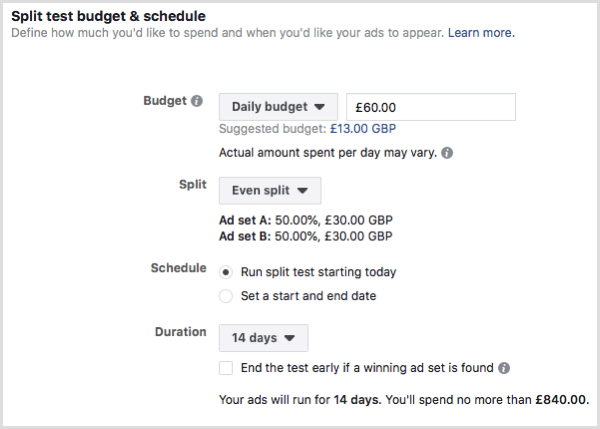Click the £60.00 budget amount field
This screenshot has height=429, width=600.
(x=431, y=107)
